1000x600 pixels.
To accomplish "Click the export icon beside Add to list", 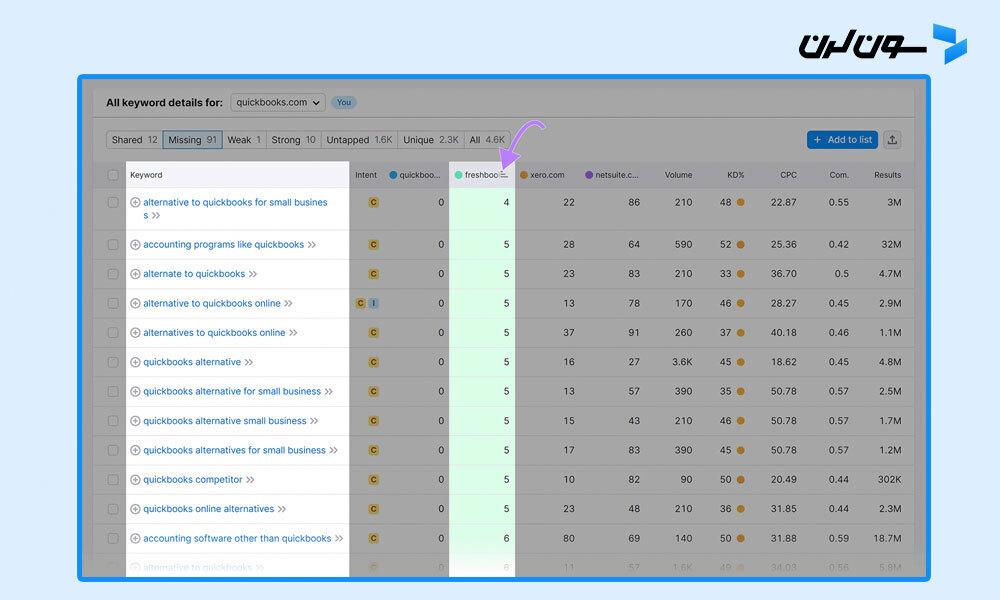I will click(x=892, y=140).
